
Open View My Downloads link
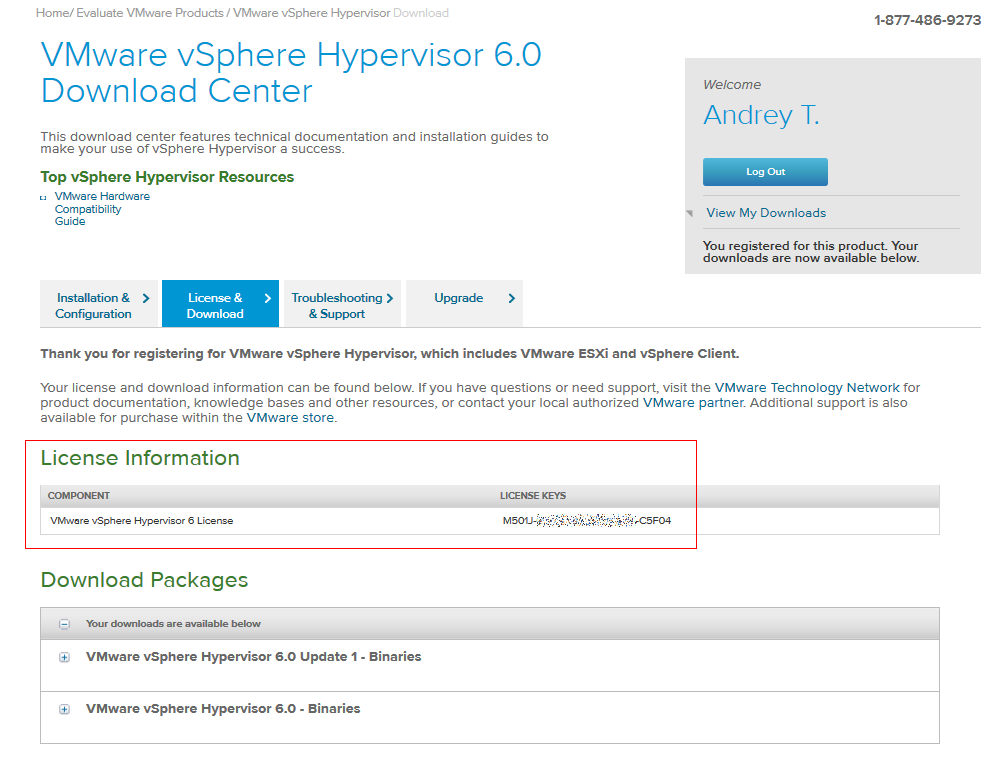[766, 213]
